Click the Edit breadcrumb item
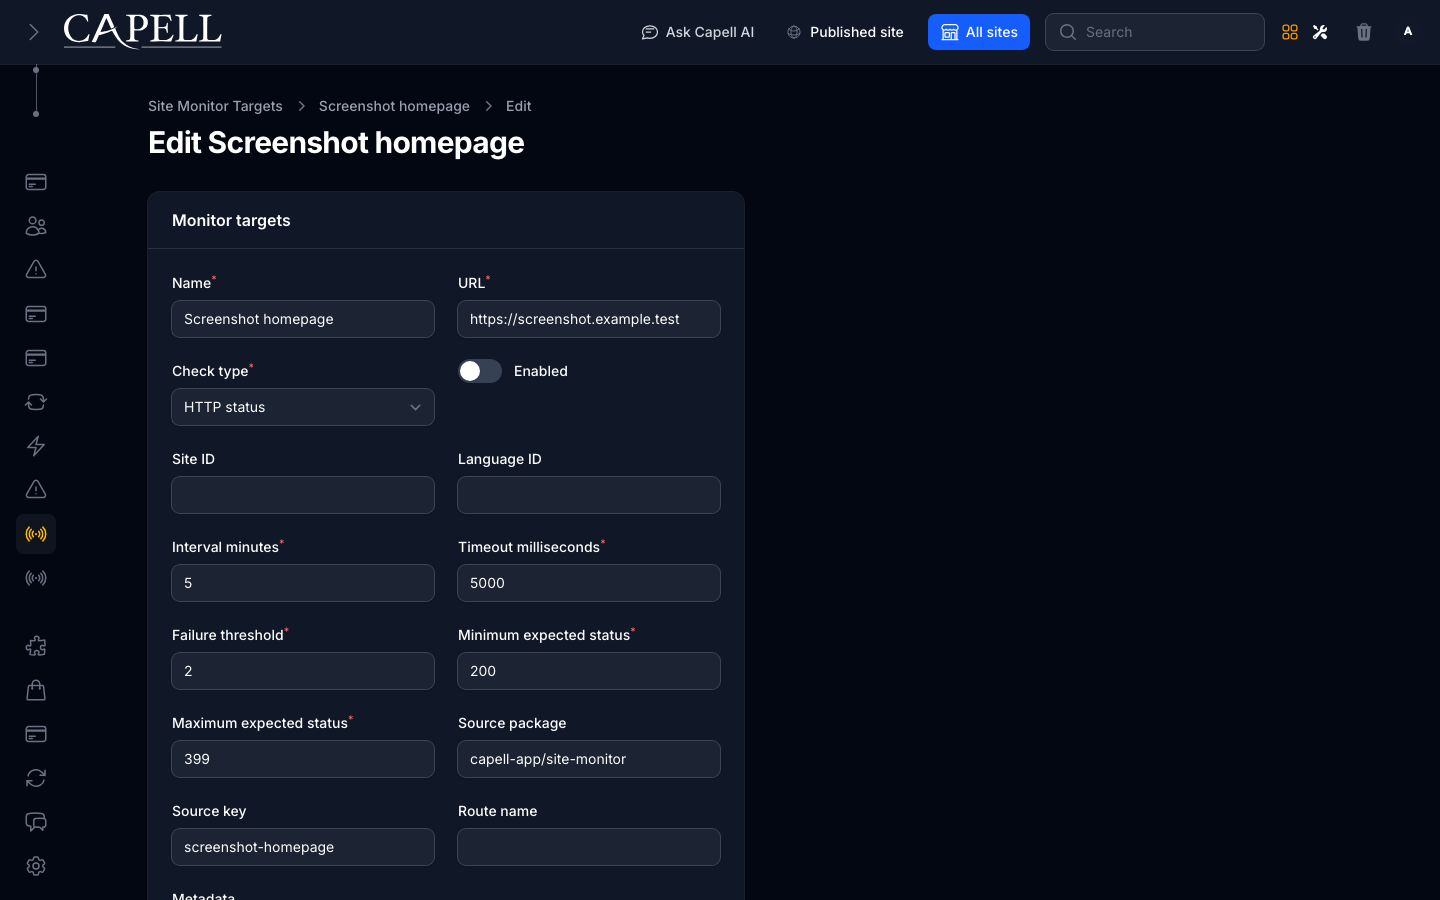 (x=518, y=106)
